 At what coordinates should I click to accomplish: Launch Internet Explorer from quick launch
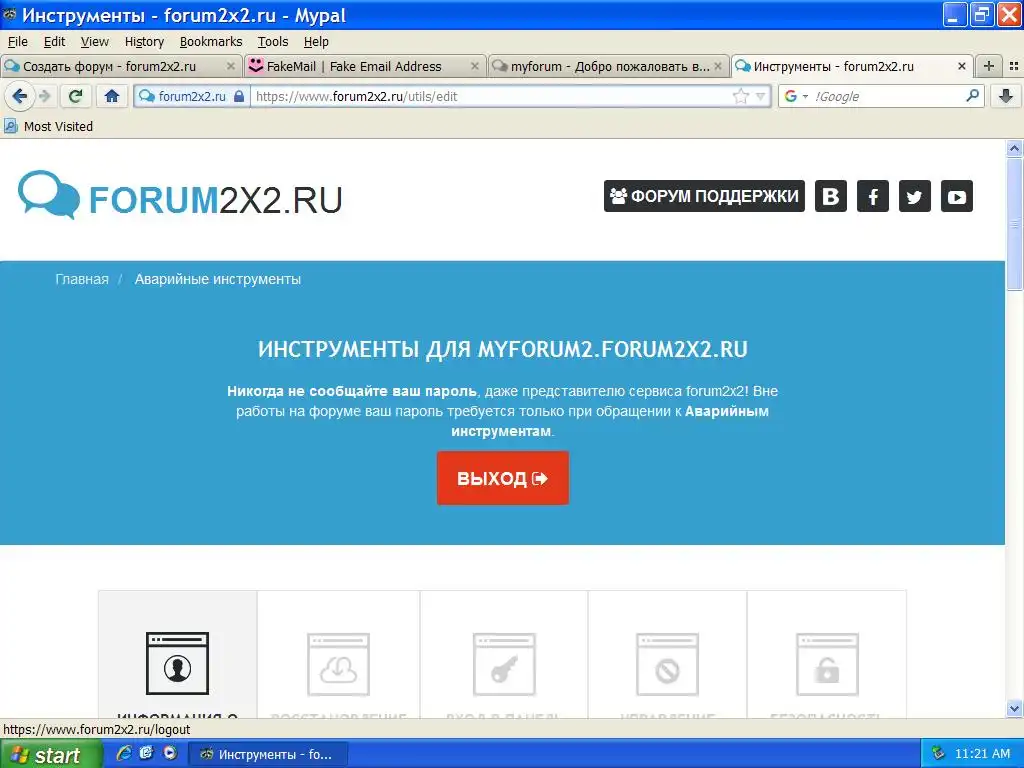coord(123,753)
